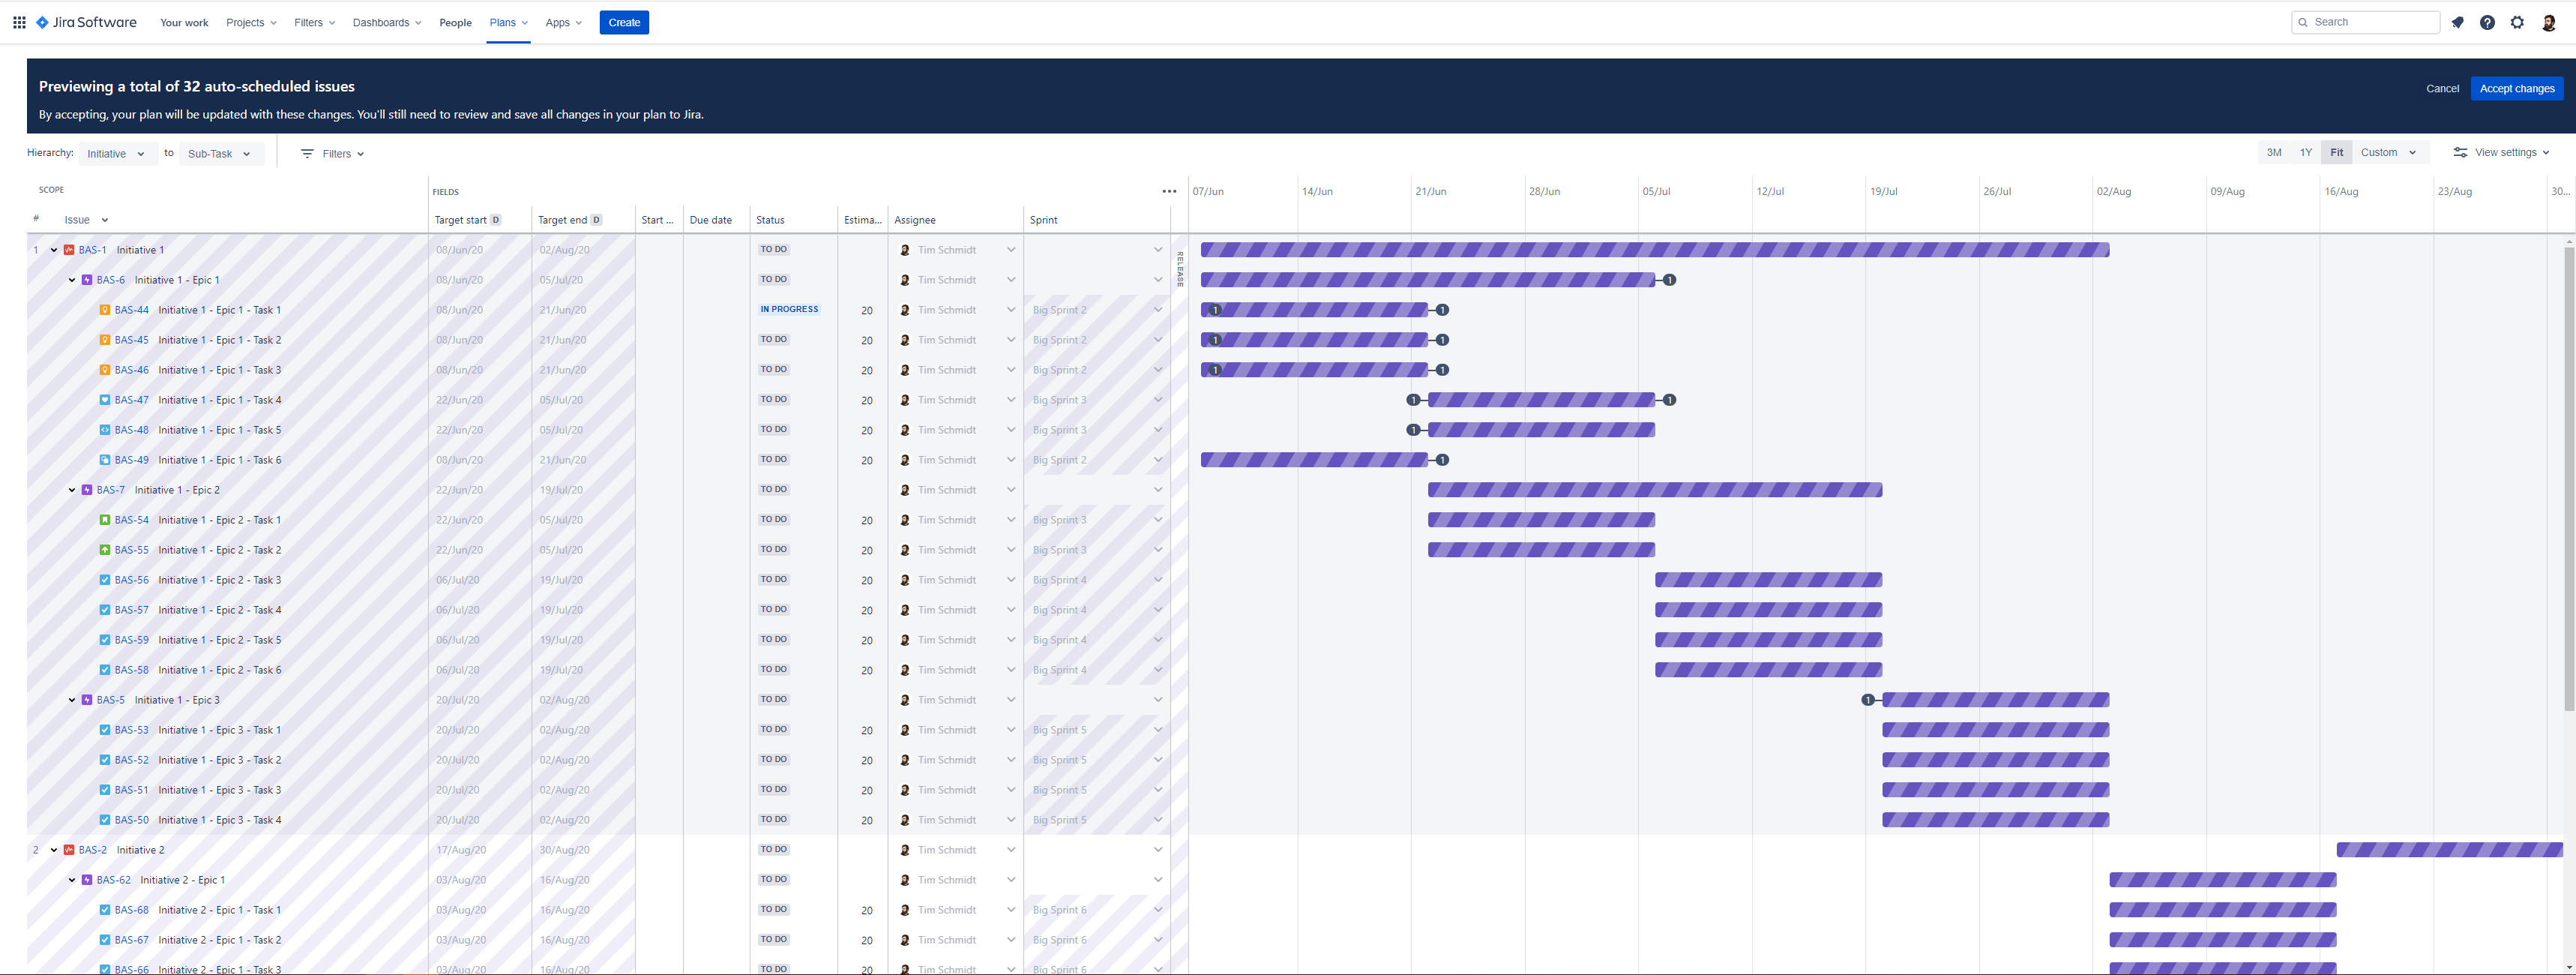
Task: Open sprint dropdown for BAS-47 row
Action: pyautogui.click(x=1158, y=400)
